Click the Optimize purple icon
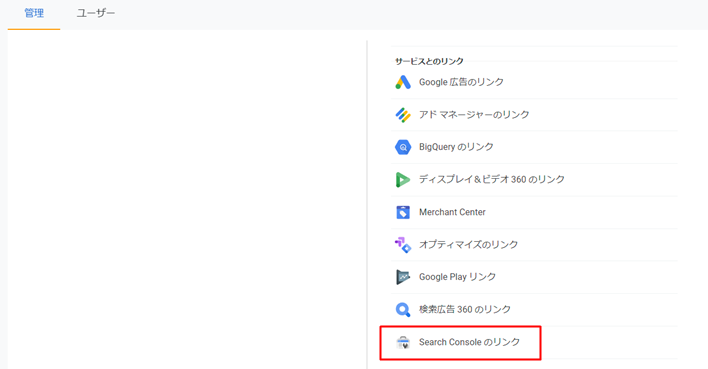Image resolution: width=708 pixels, height=369 pixels. tap(403, 245)
